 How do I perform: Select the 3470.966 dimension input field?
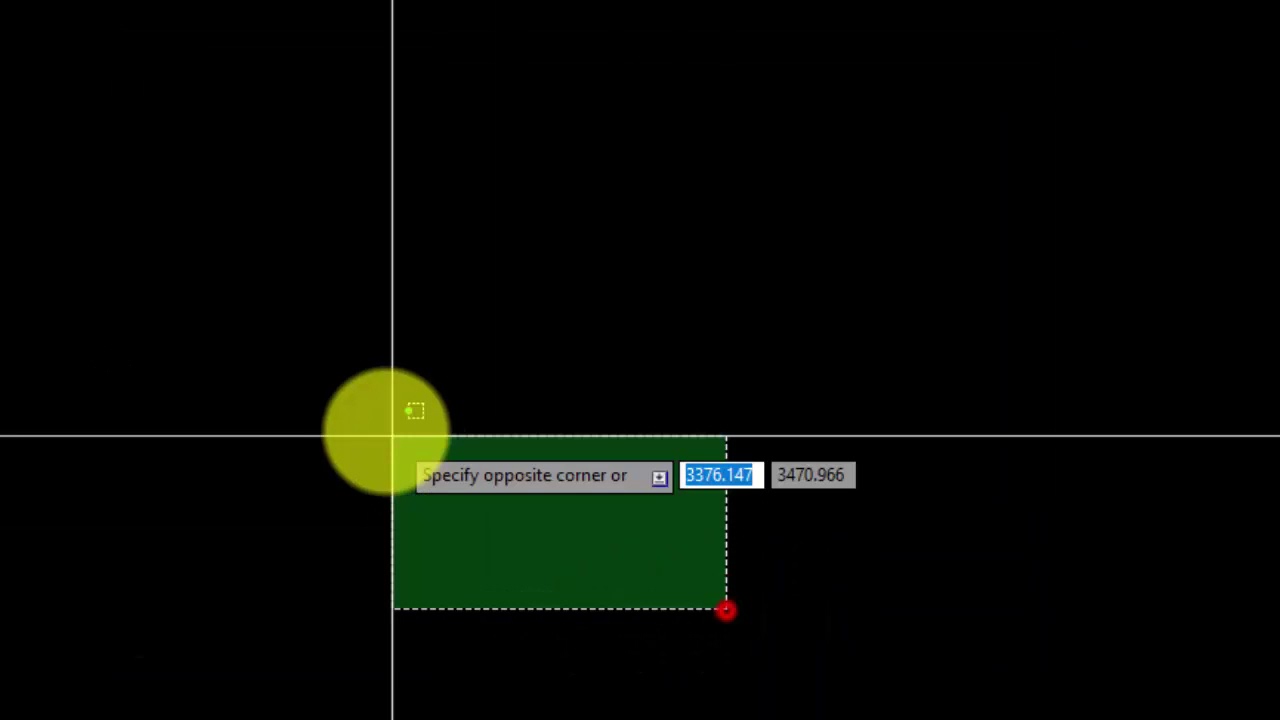coord(812,475)
